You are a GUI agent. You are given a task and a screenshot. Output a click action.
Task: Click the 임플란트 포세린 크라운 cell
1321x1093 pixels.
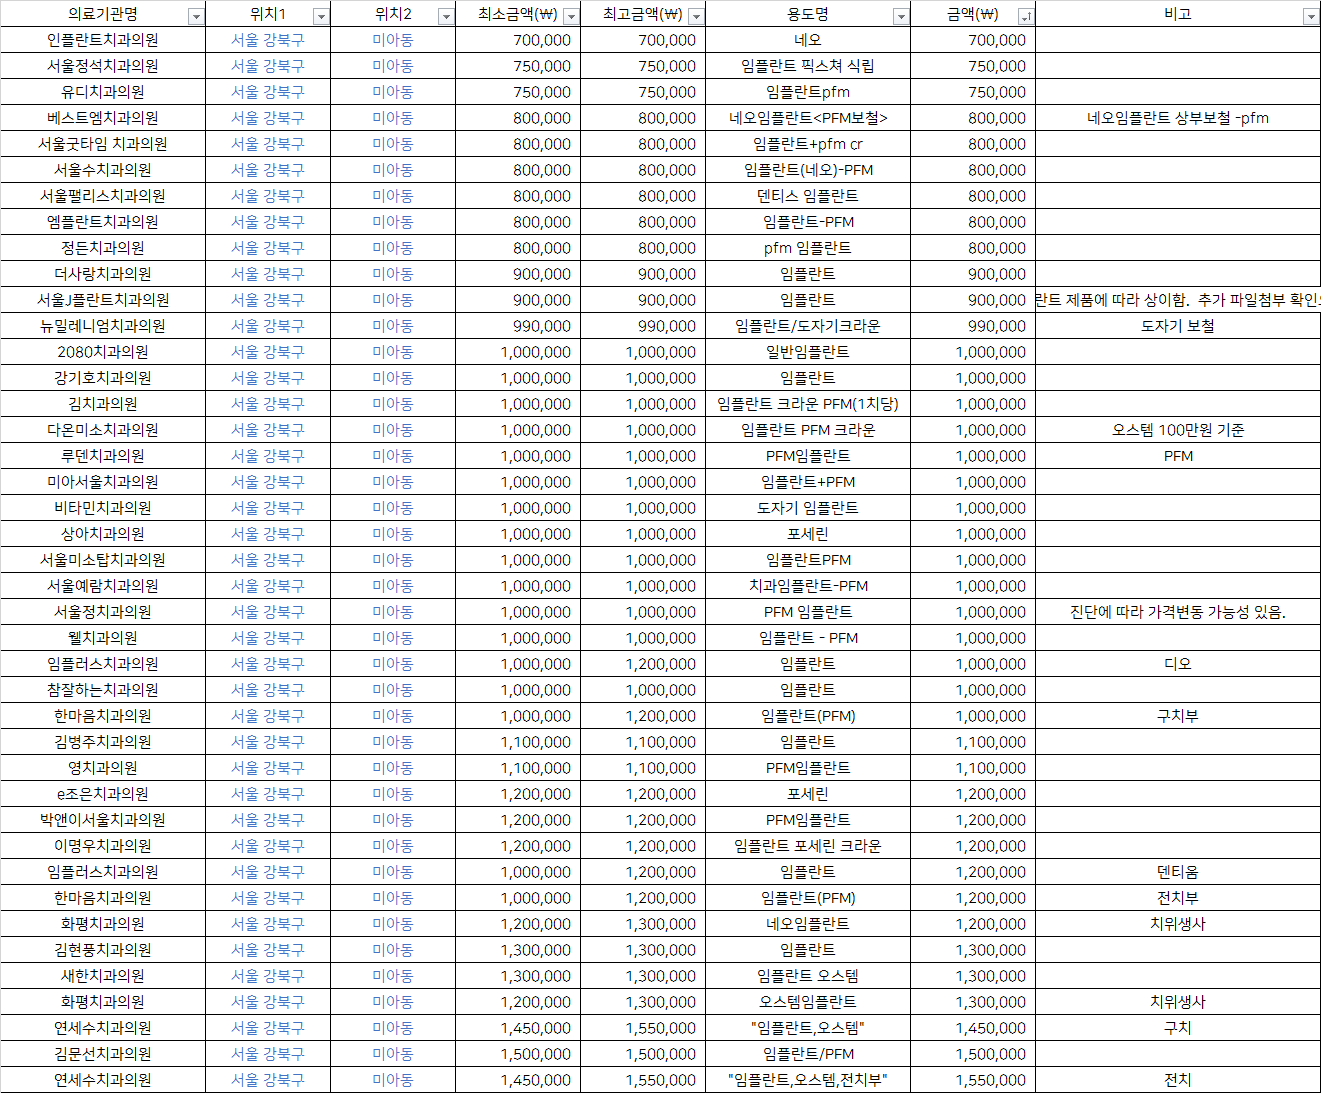pyautogui.click(x=808, y=846)
